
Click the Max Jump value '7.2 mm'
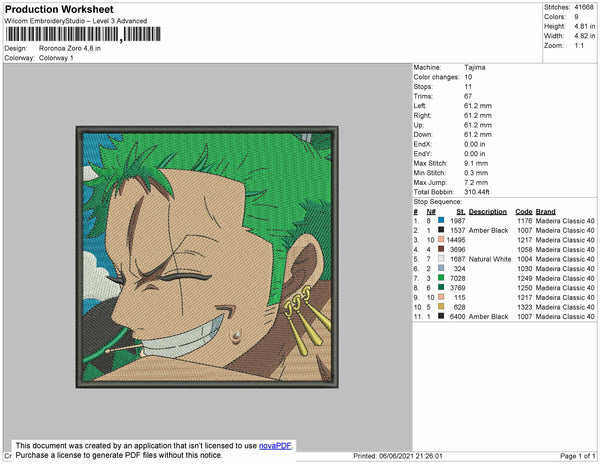pos(476,182)
